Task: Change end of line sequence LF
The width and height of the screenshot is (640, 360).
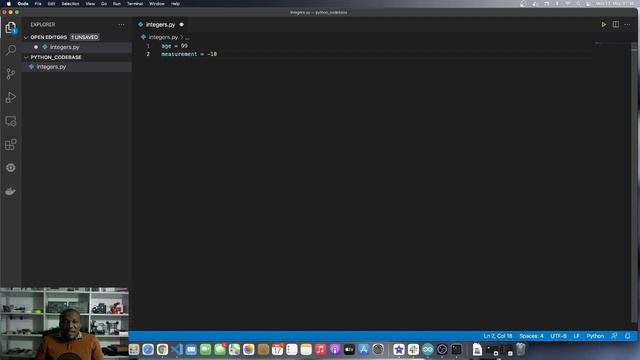Action: [576, 336]
